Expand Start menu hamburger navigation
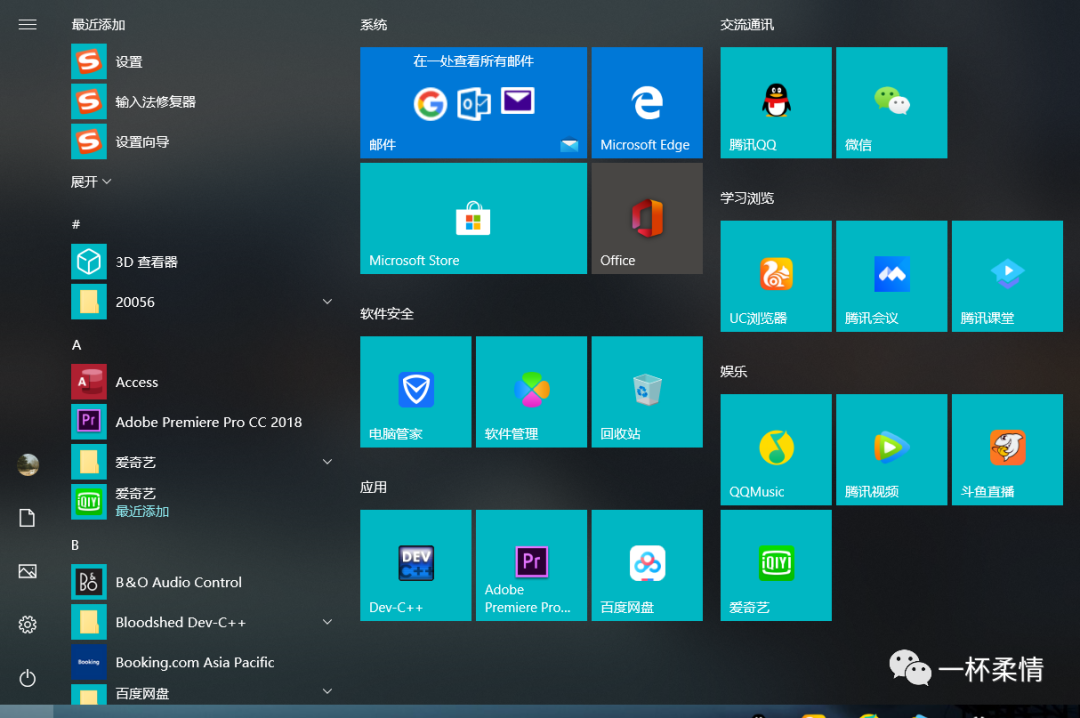The height and width of the screenshot is (718, 1080). click(x=28, y=25)
